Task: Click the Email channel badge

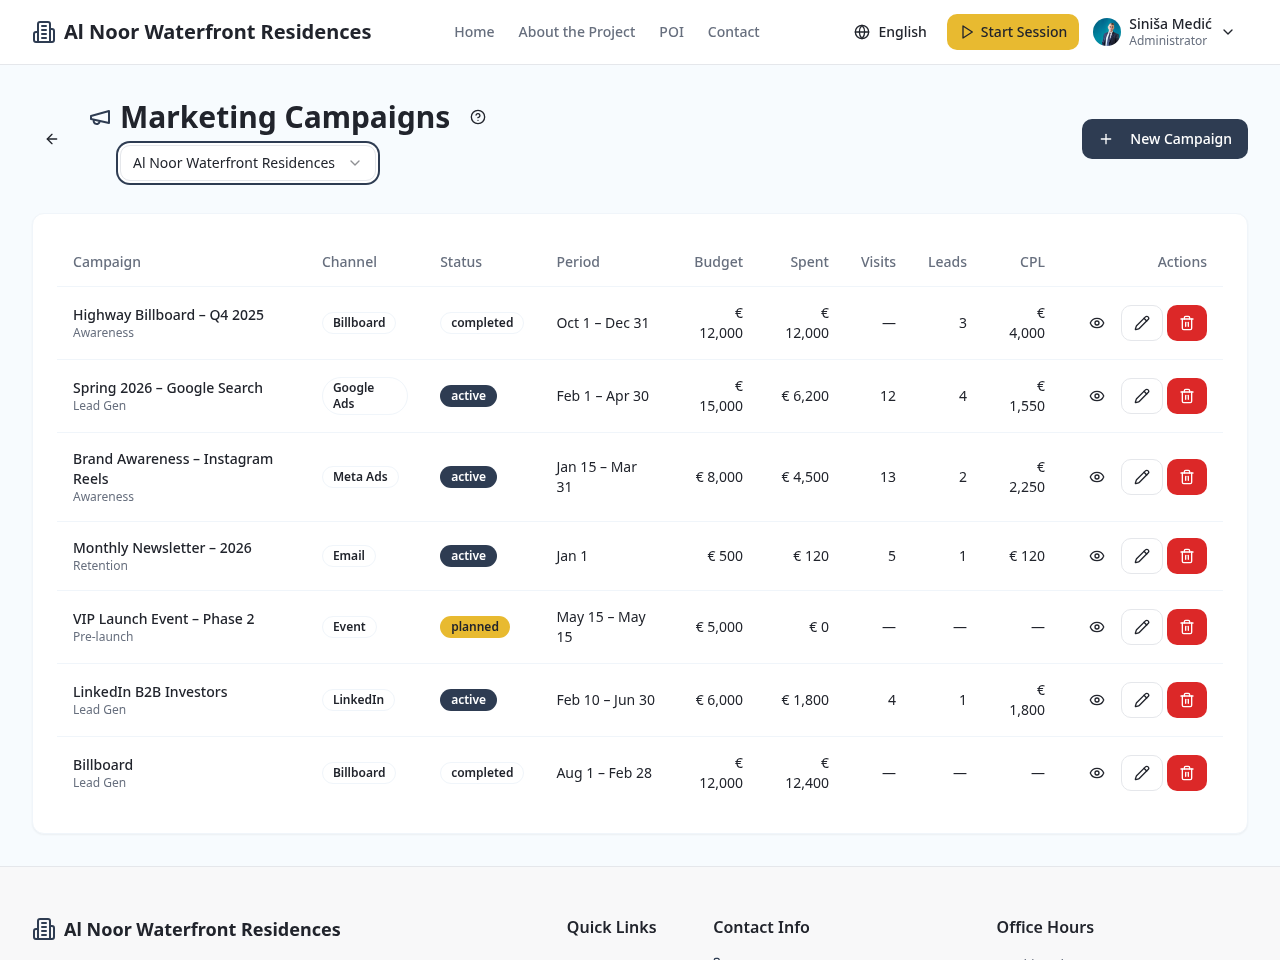Action: [x=349, y=556]
